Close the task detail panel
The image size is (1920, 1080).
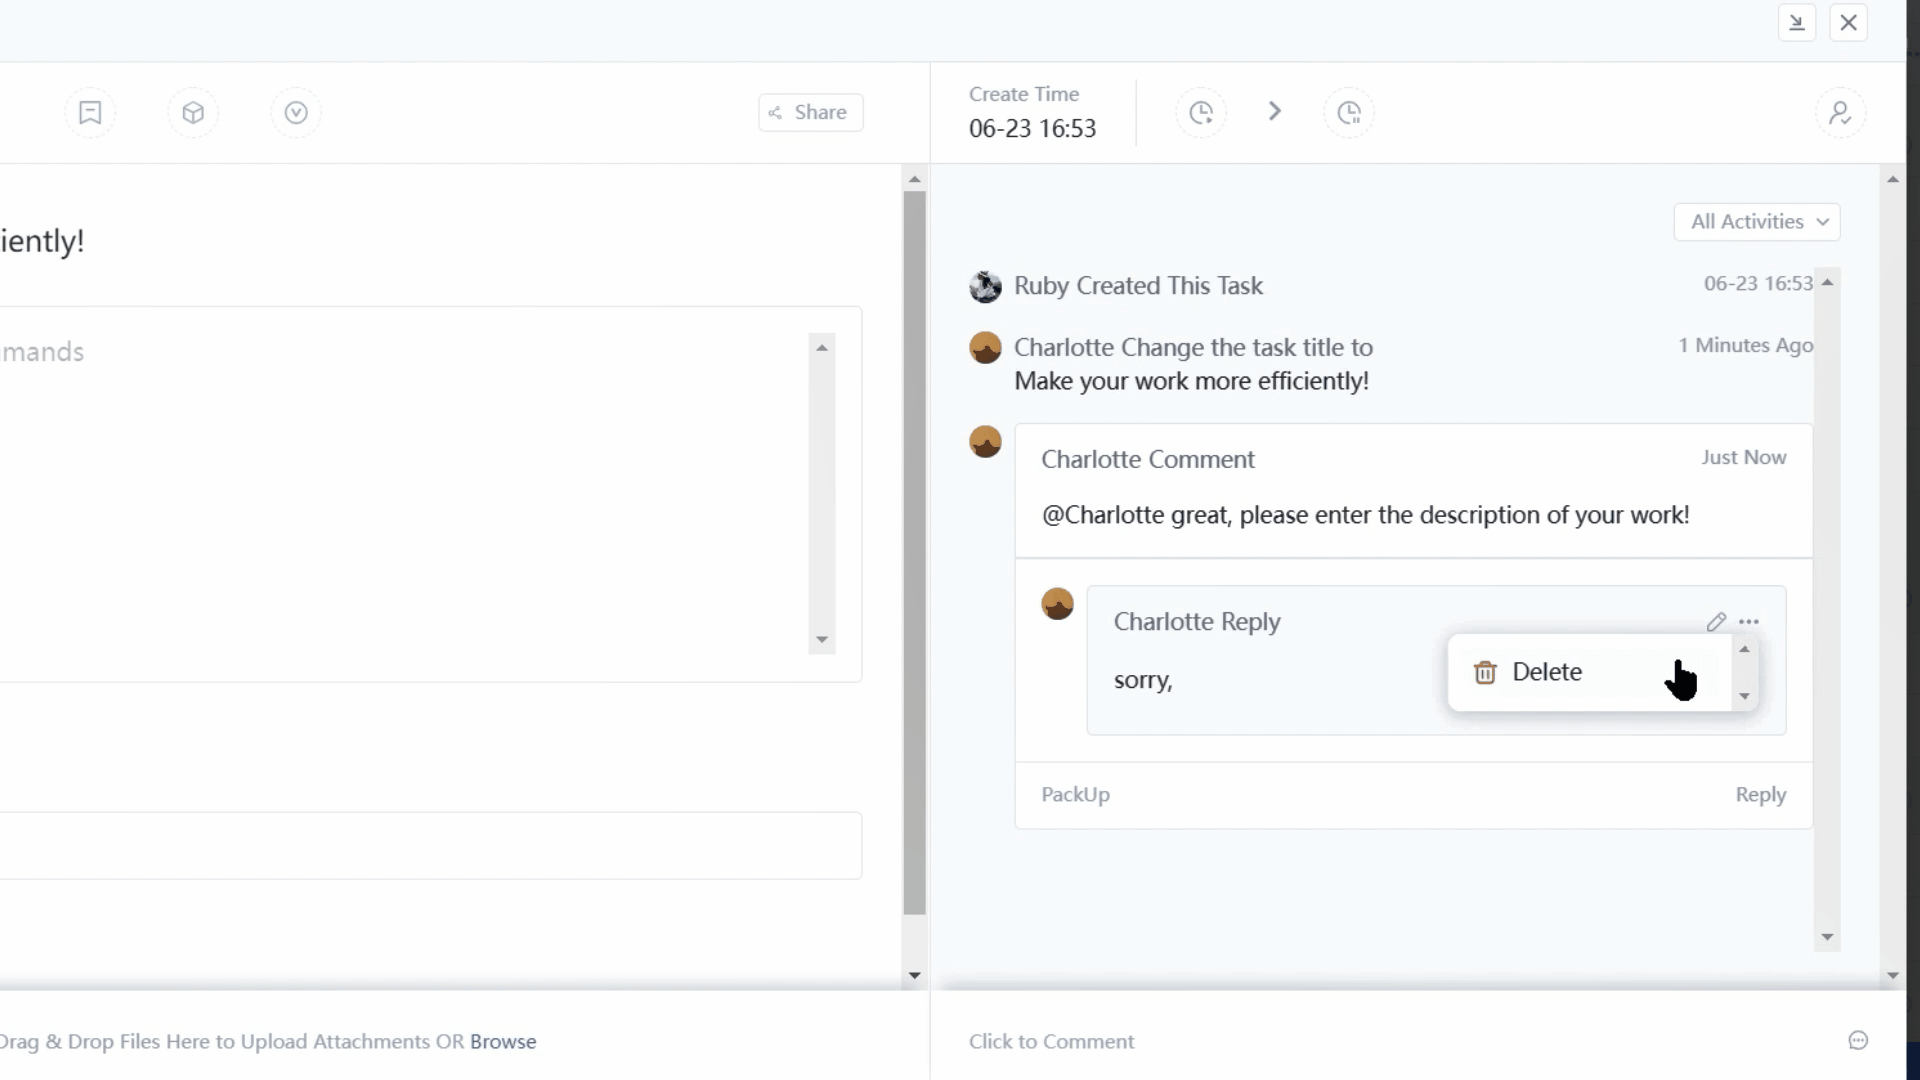click(x=1848, y=22)
